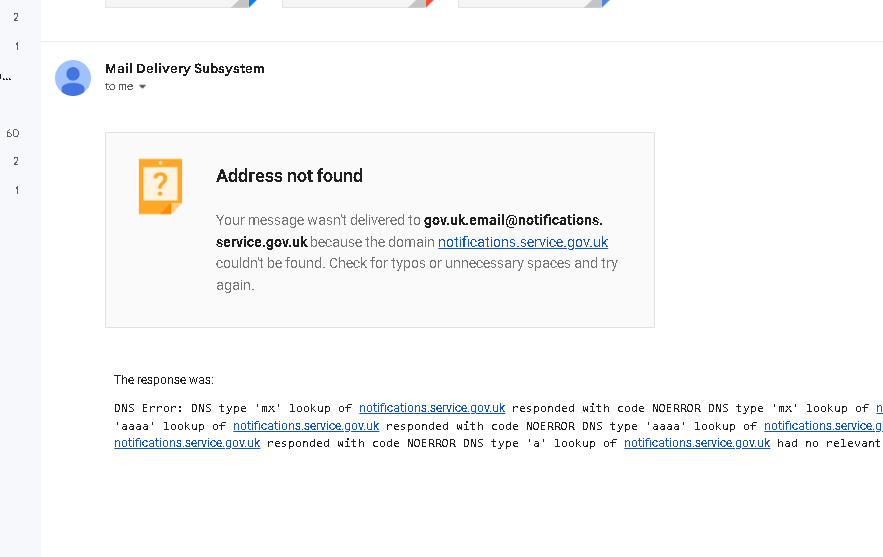Open the link starting the third DNS line
883x557 pixels.
coord(187,443)
